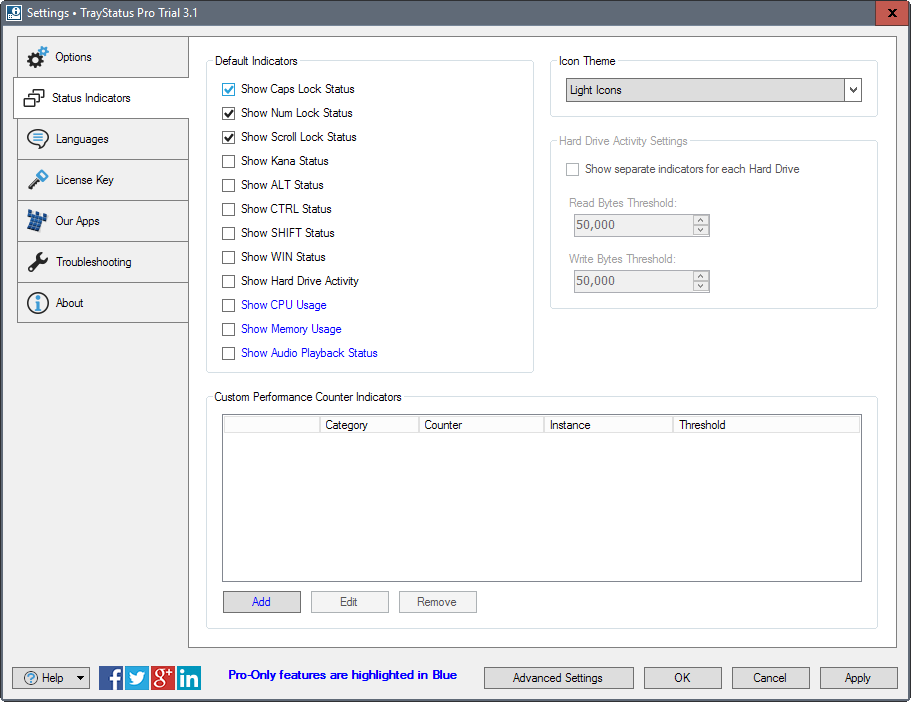Open Advanced Settings
Screen dimensions: 911x702
558,678
